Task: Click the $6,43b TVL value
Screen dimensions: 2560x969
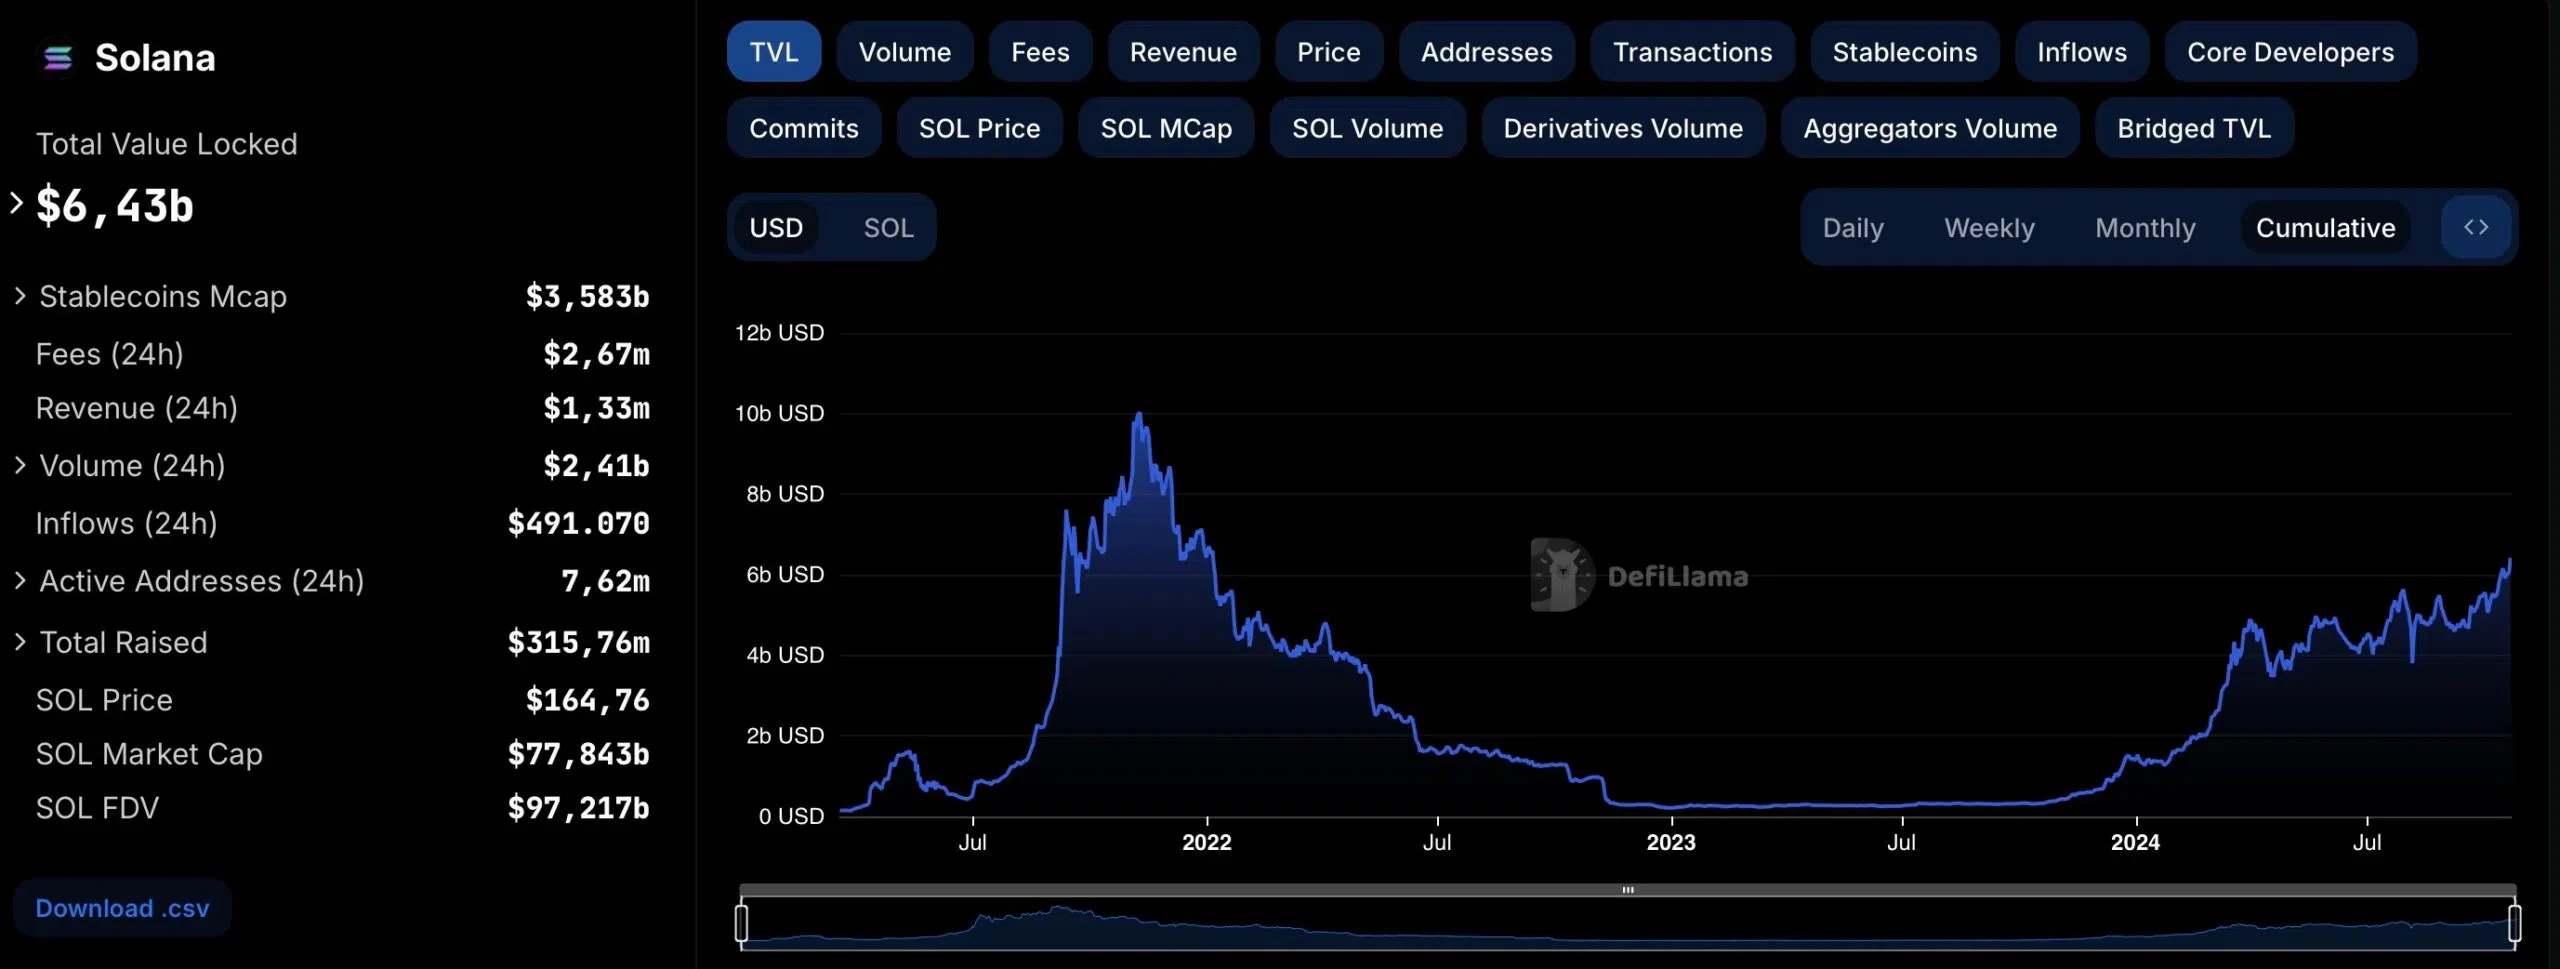Action: point(115,206)
